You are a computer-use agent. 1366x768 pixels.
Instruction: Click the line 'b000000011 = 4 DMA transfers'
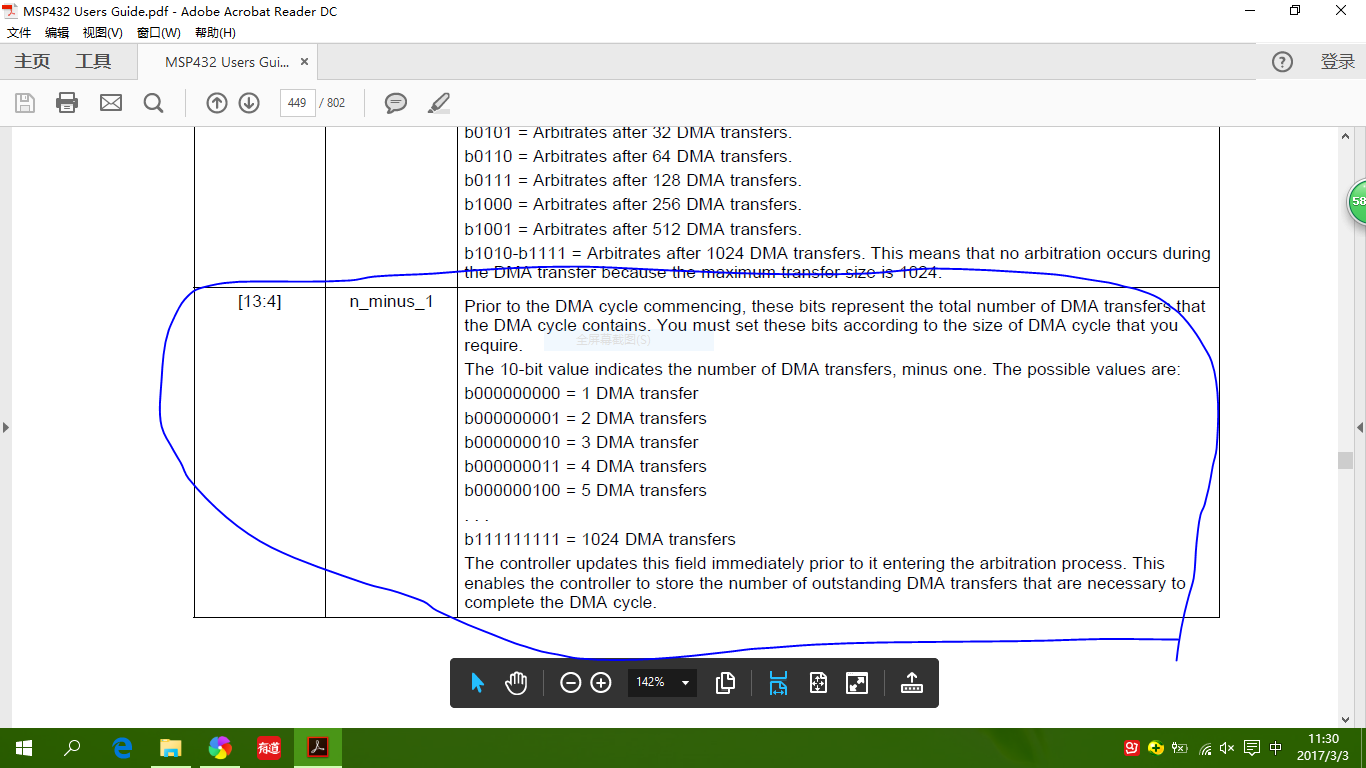pyautogui.click(x=585, y=466)
